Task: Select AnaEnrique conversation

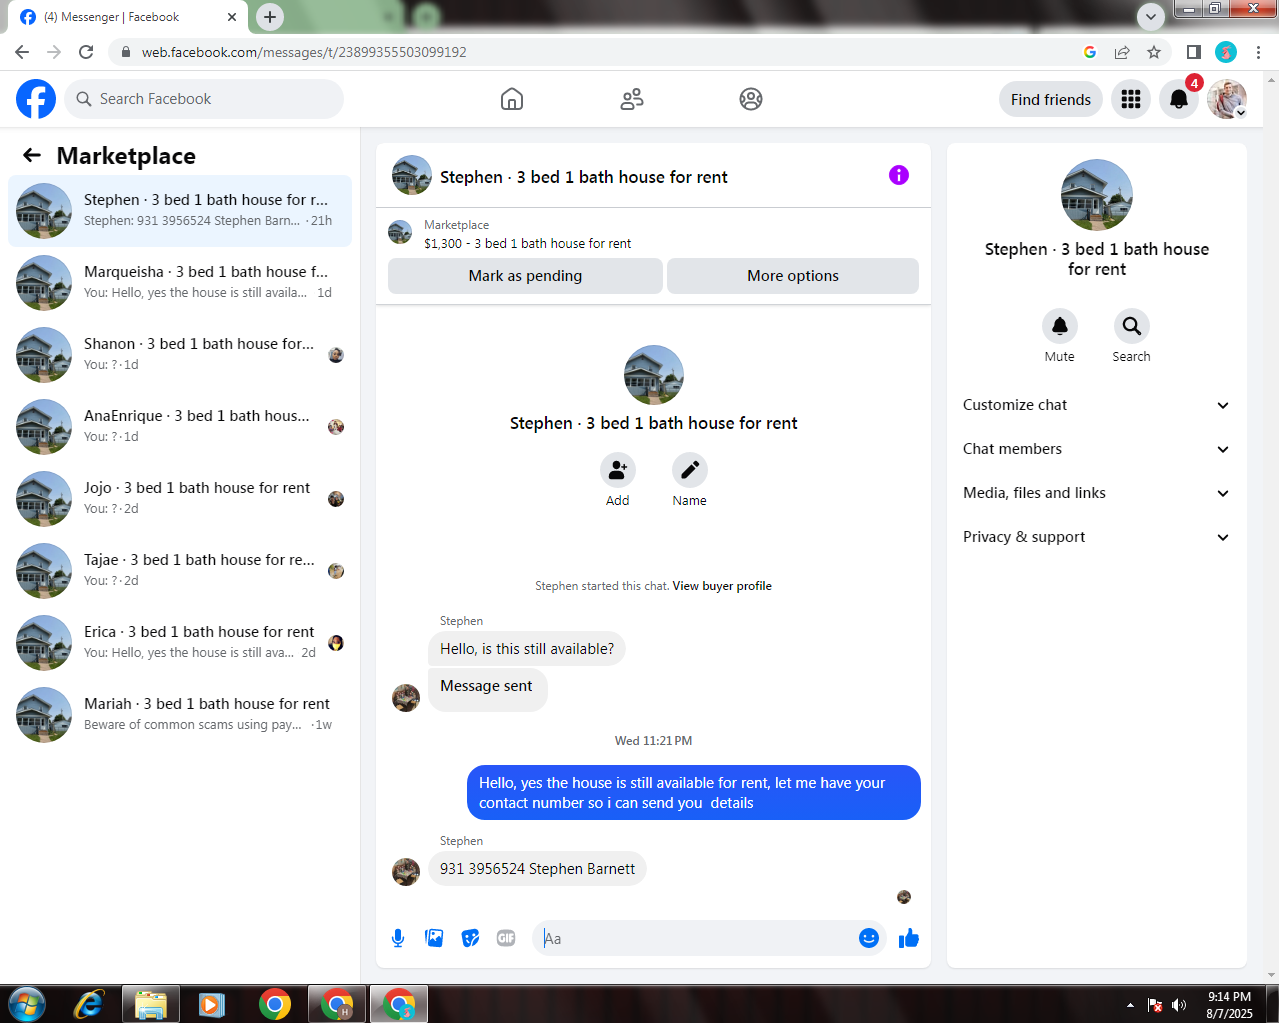Action: [x=180, y=427]
